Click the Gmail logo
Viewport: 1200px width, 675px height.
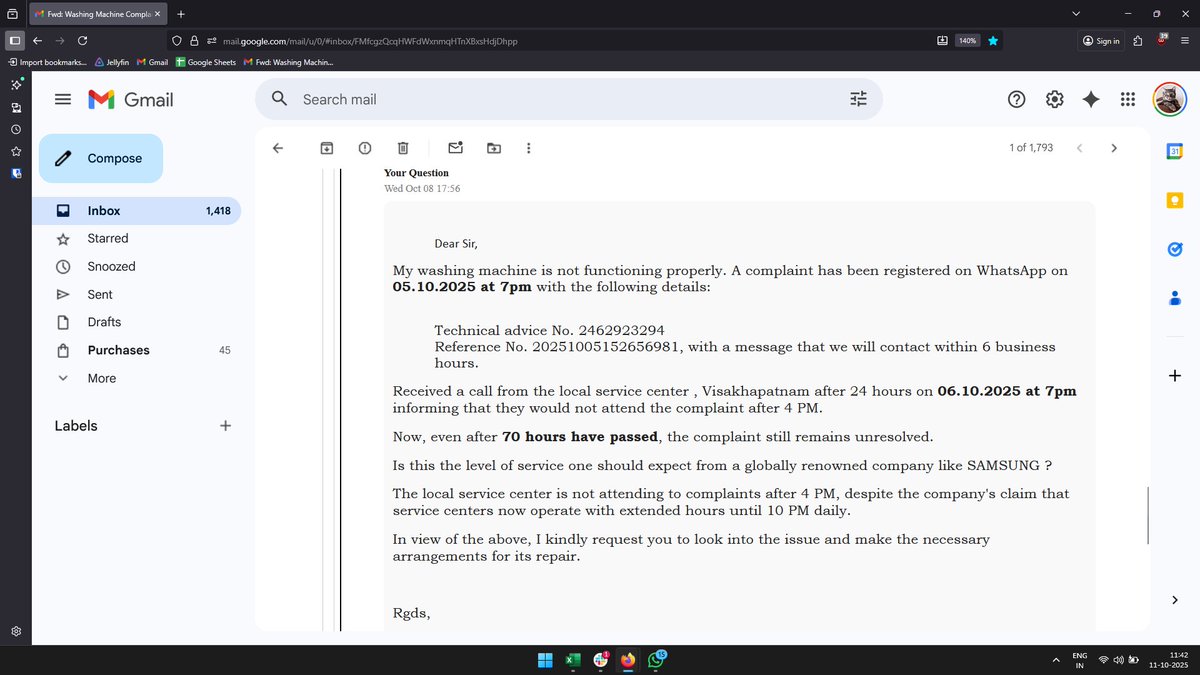click(131, 99)
